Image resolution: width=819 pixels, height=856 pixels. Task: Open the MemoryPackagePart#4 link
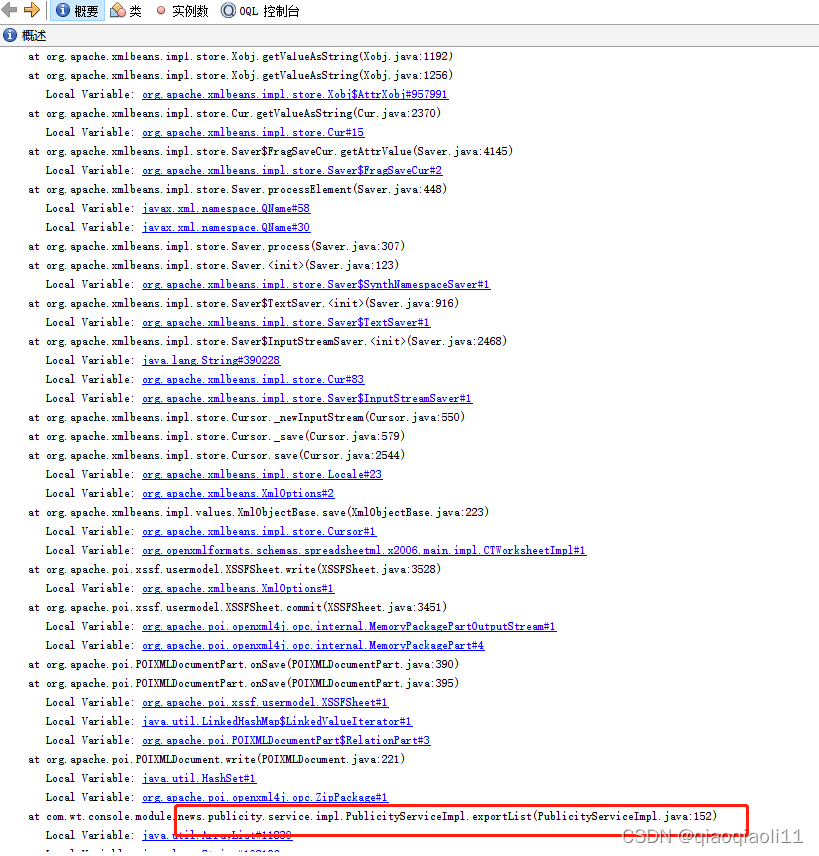pyautogui.click(x=313, y=645)
